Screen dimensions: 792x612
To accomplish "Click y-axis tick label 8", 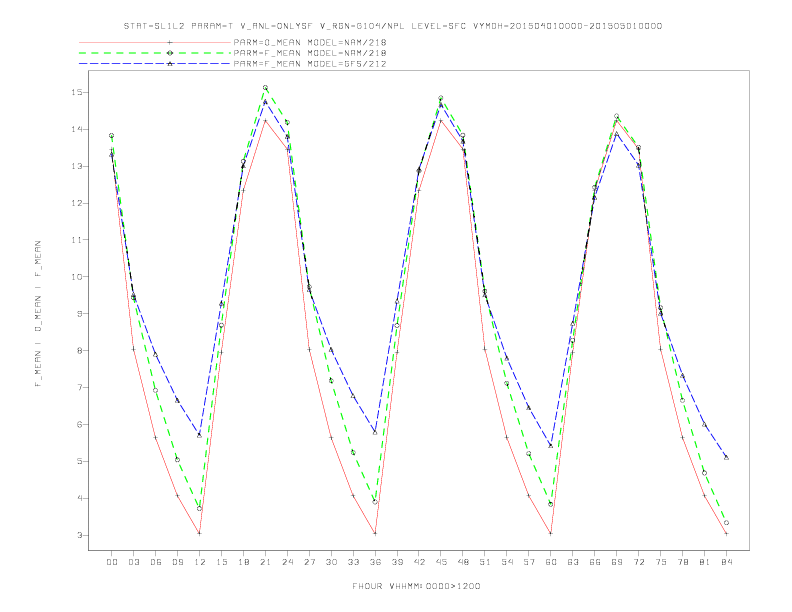I will click(79, 350).
